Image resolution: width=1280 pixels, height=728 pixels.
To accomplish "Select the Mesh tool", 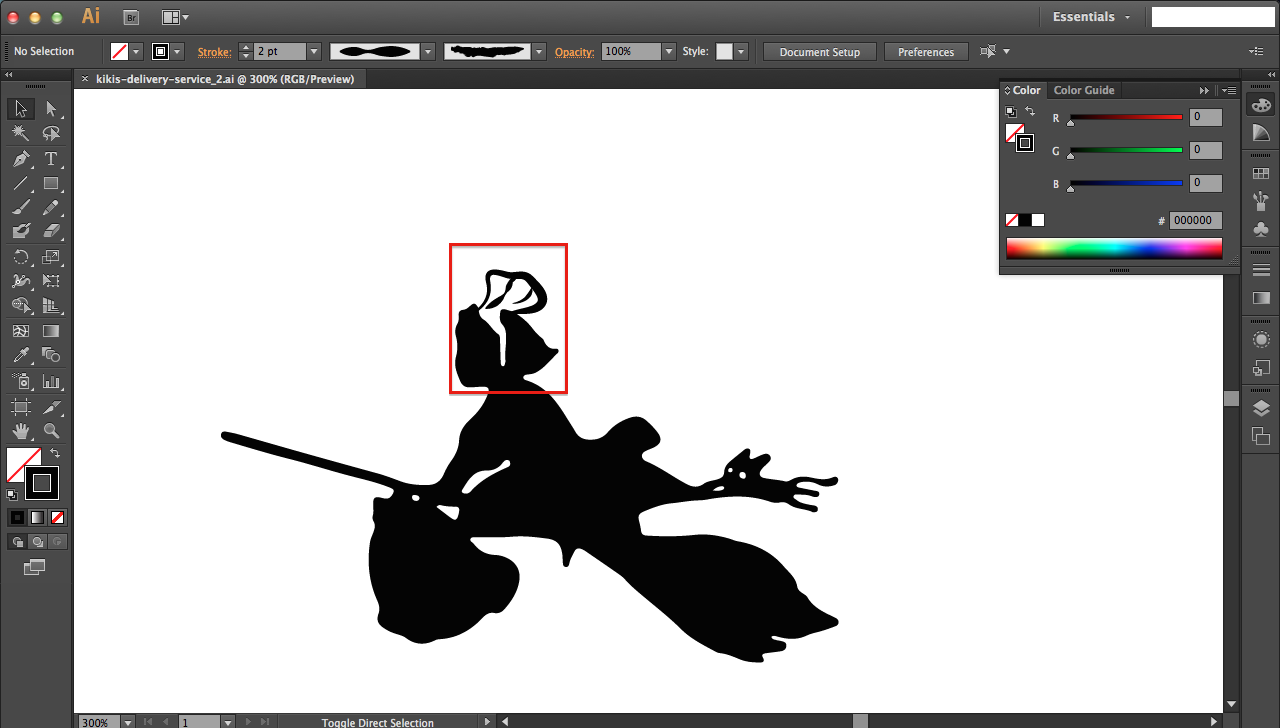I will [21, 331].
